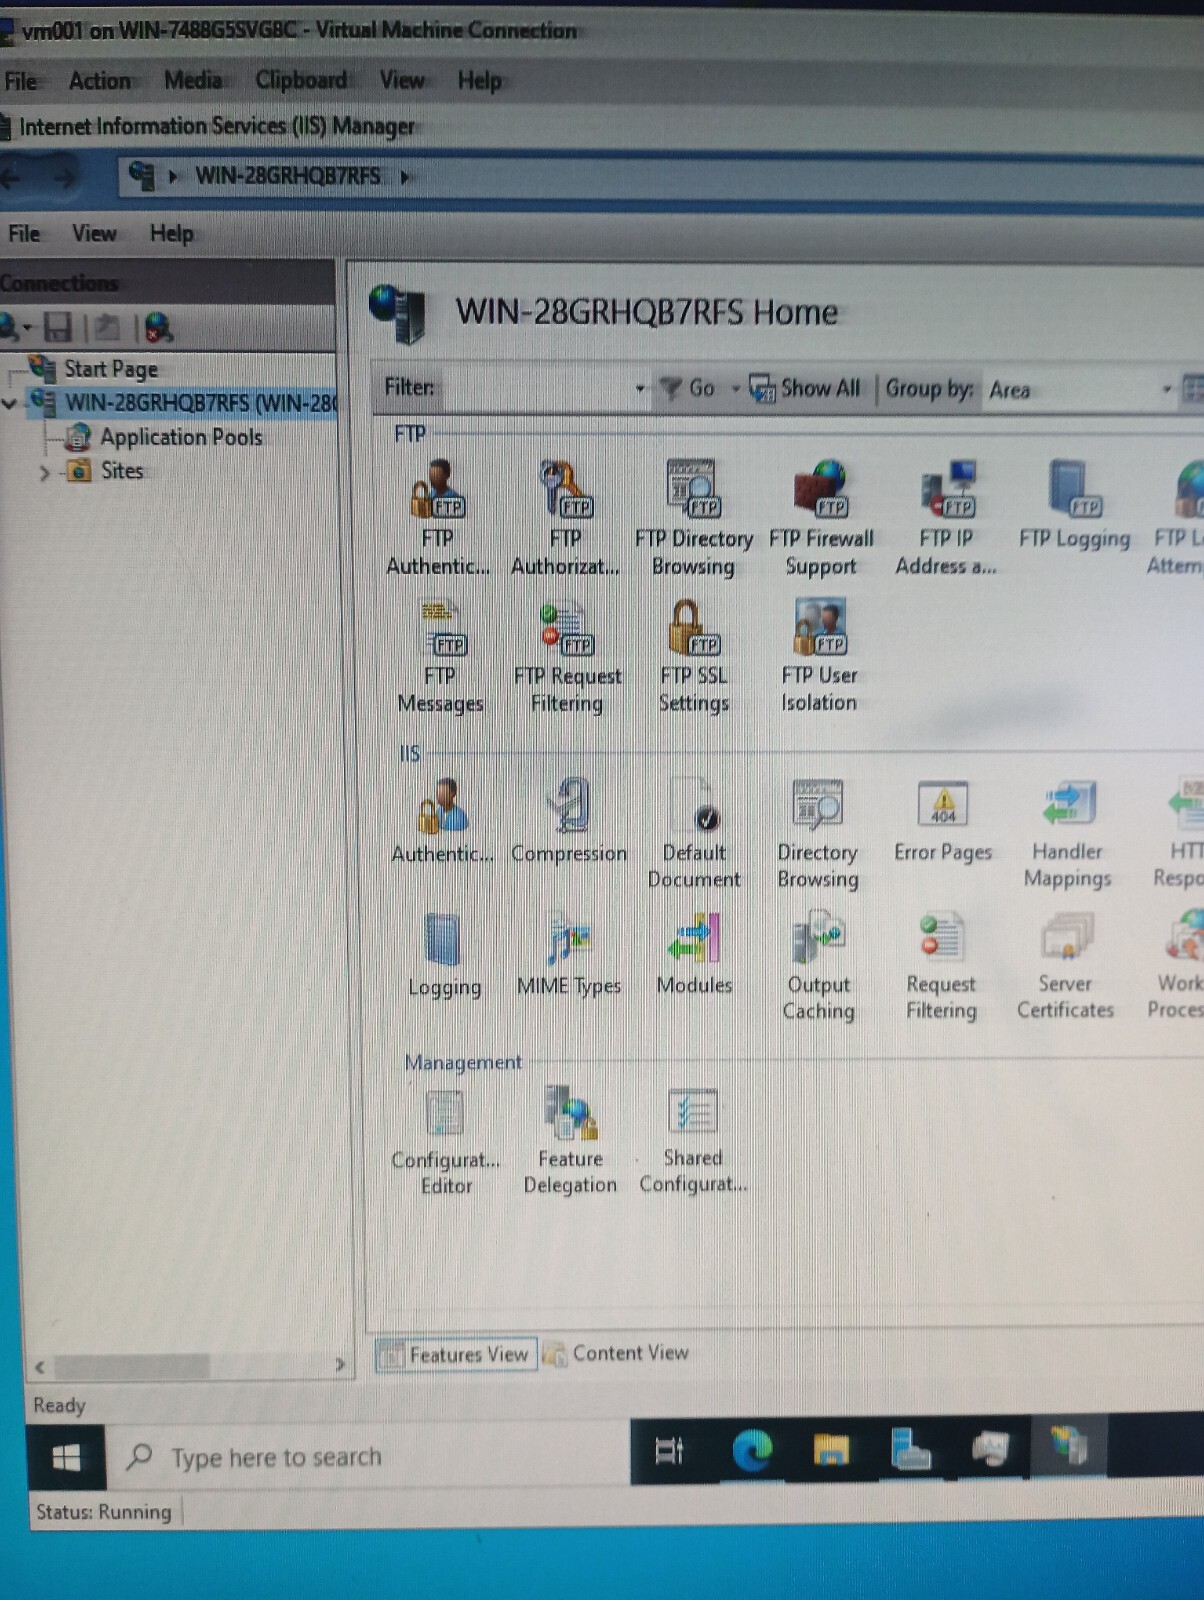
Task: Open the Shared Configuration feature
Action: coord(693,1141)
